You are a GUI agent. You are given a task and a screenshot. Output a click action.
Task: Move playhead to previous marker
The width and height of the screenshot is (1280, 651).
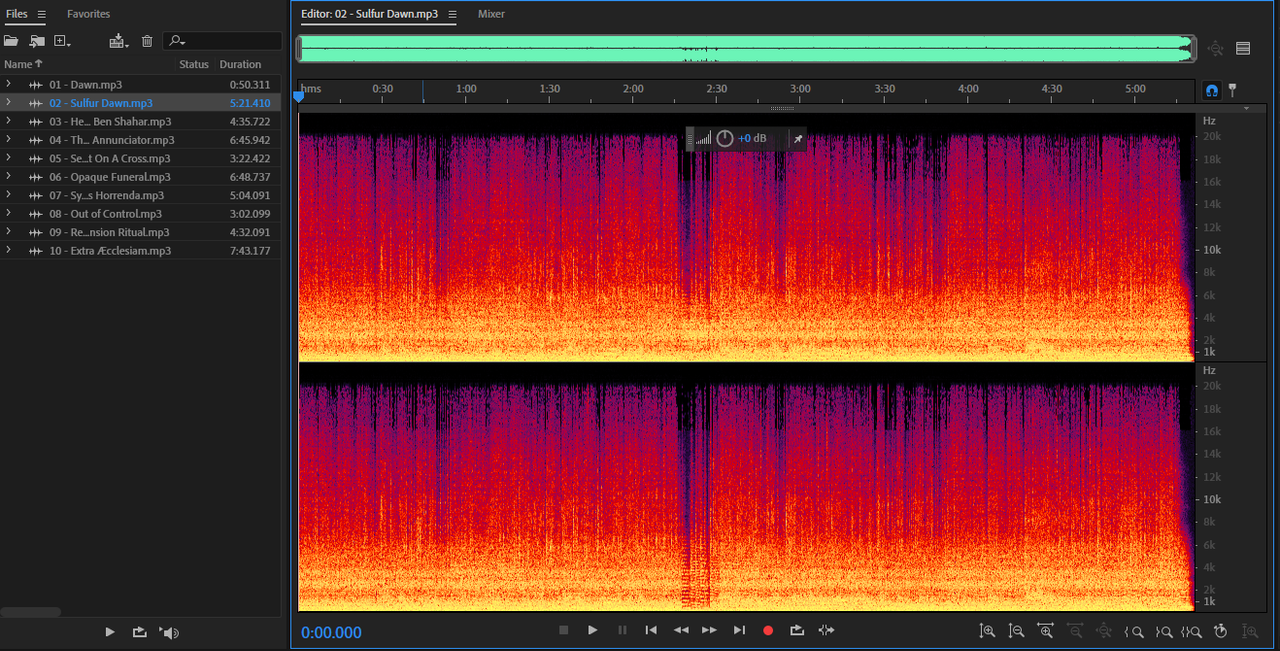651,630
